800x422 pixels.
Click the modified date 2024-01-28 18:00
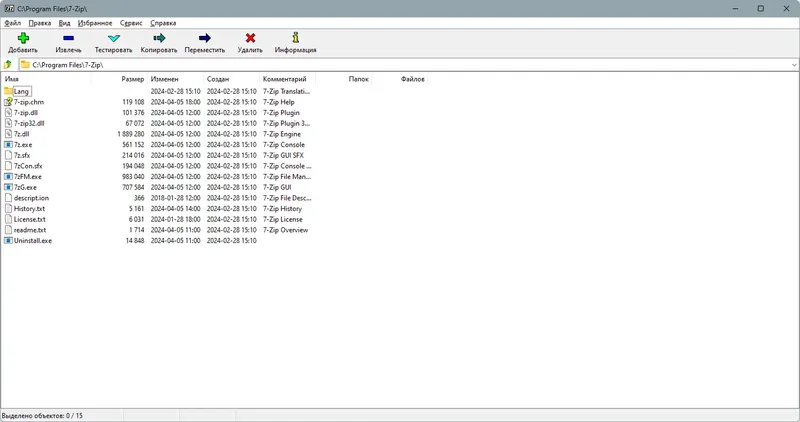pos(176,219)
